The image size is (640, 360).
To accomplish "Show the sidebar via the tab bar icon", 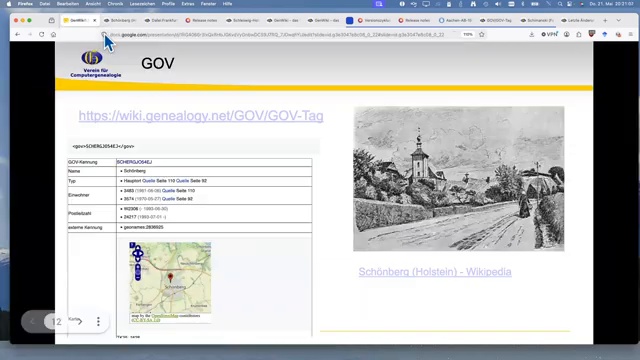I will click(51, 20).
